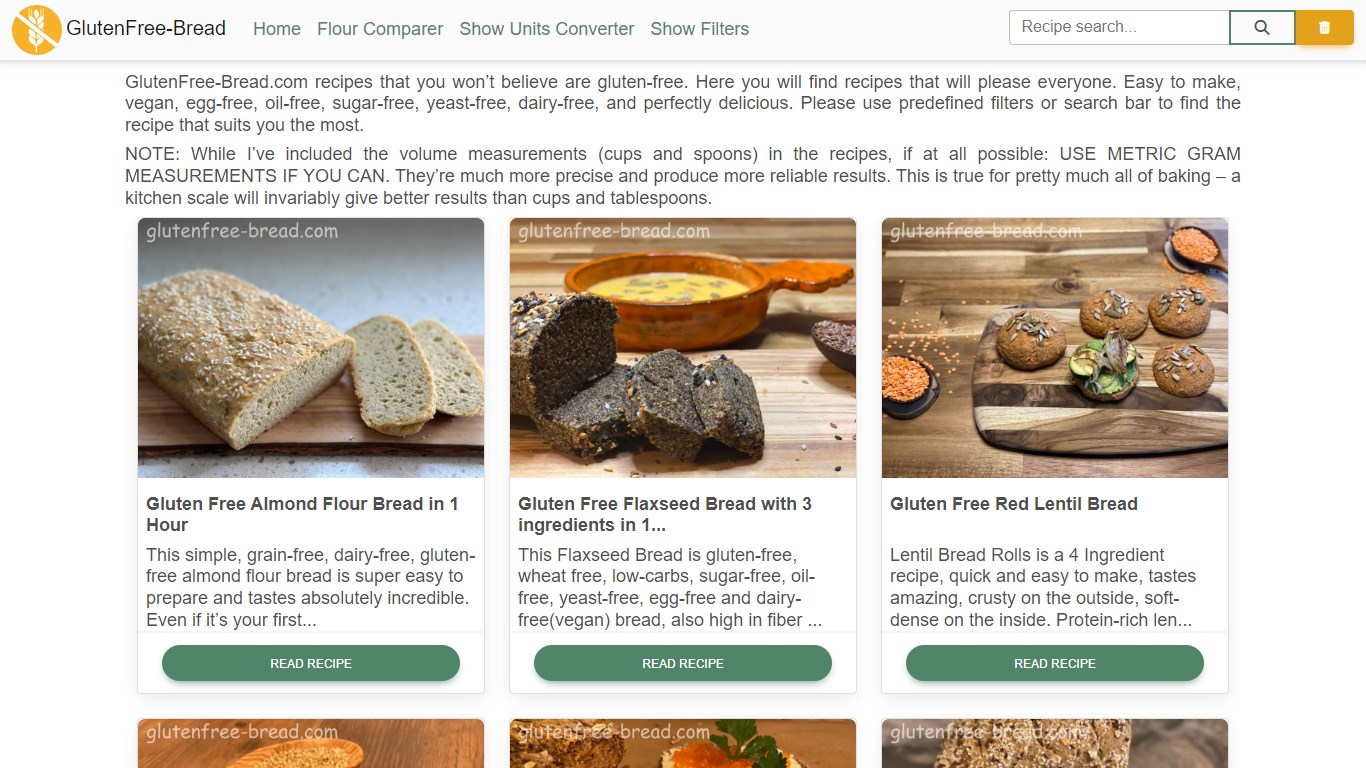Open the Red Lentil Bread rolls photo
1366x768 pixels.
tap(1055, 348)
